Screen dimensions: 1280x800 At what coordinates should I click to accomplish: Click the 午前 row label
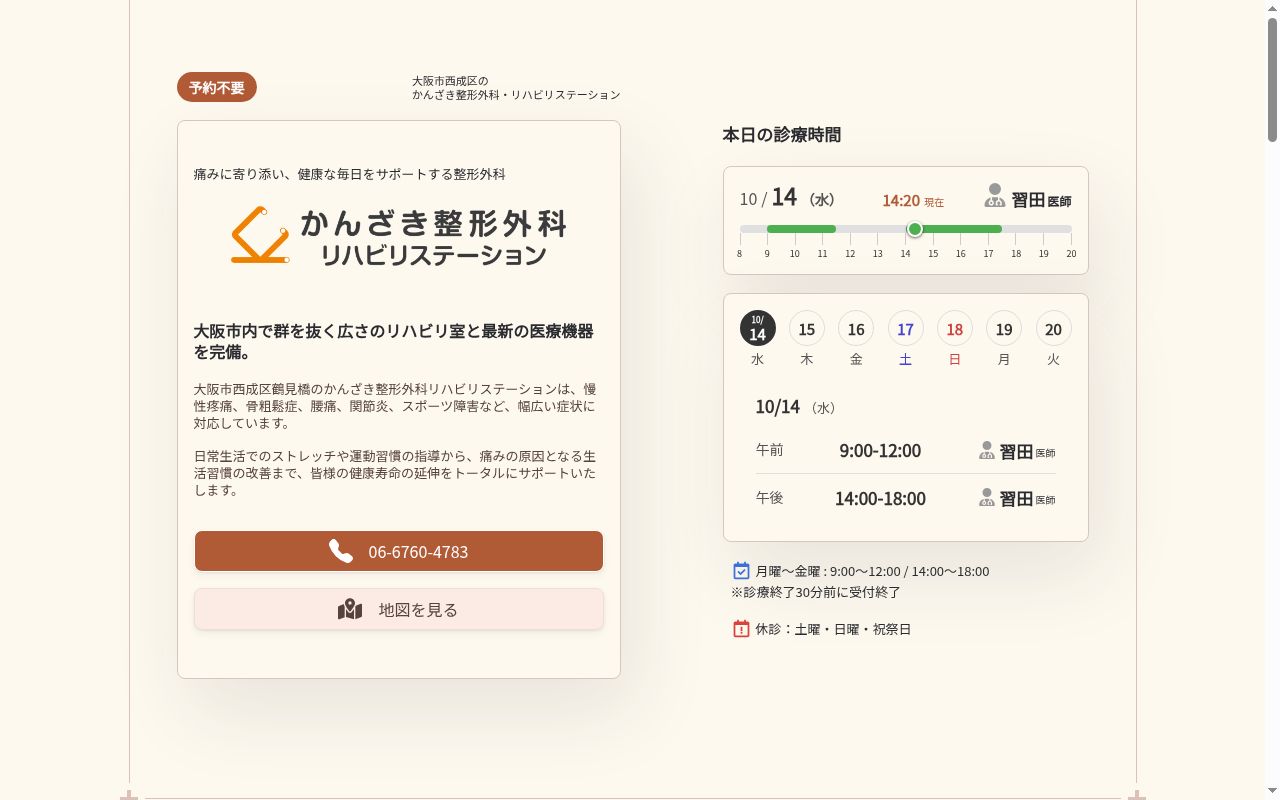point(770,450)
